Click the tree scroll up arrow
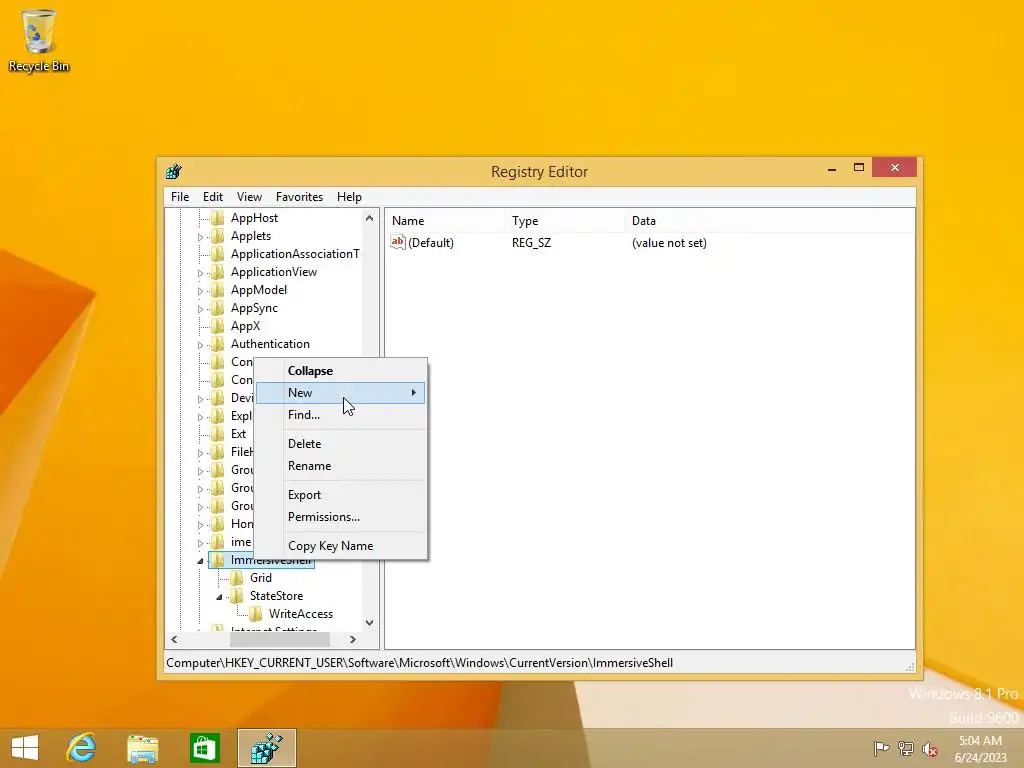 370,218
